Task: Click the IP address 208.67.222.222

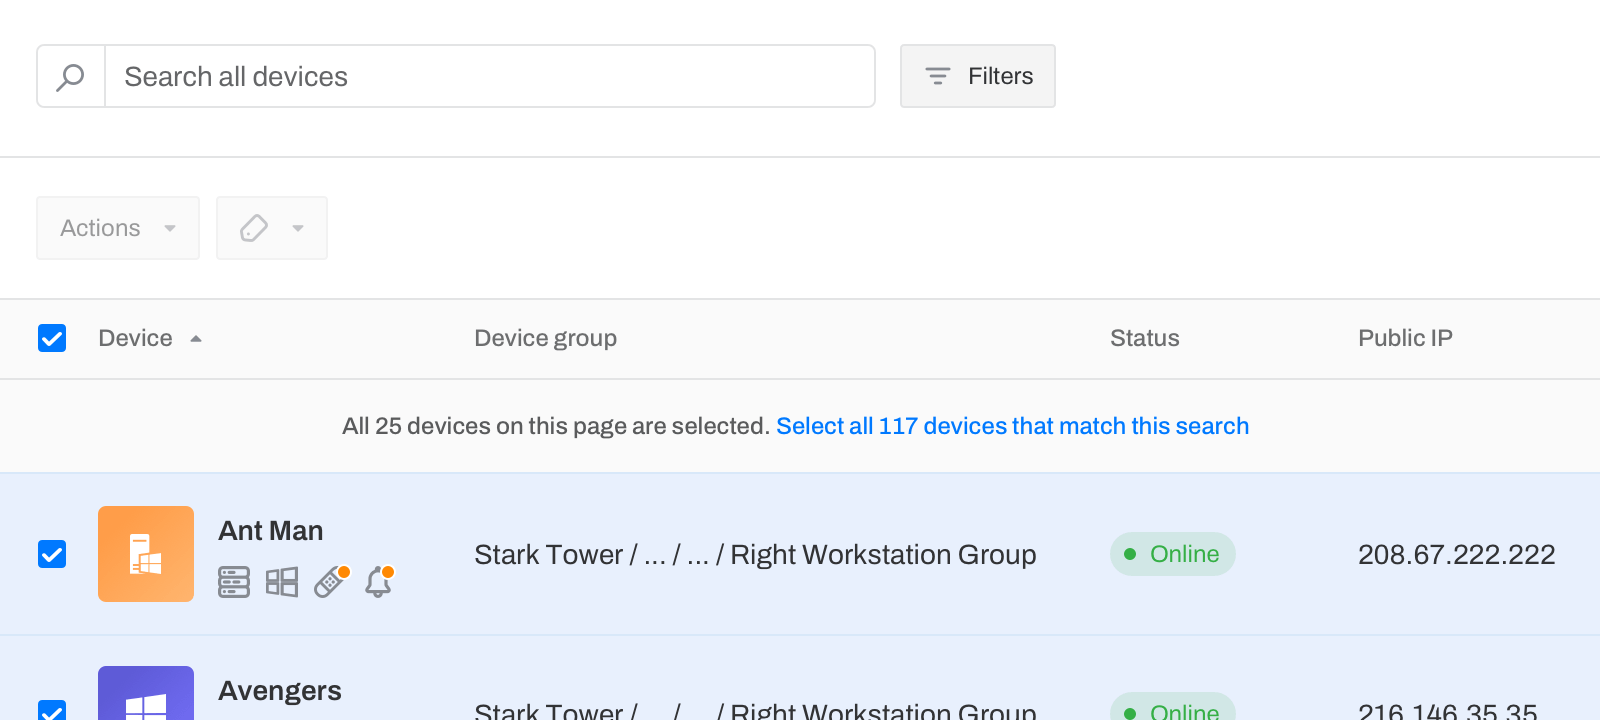Action: coord(1457,554)
